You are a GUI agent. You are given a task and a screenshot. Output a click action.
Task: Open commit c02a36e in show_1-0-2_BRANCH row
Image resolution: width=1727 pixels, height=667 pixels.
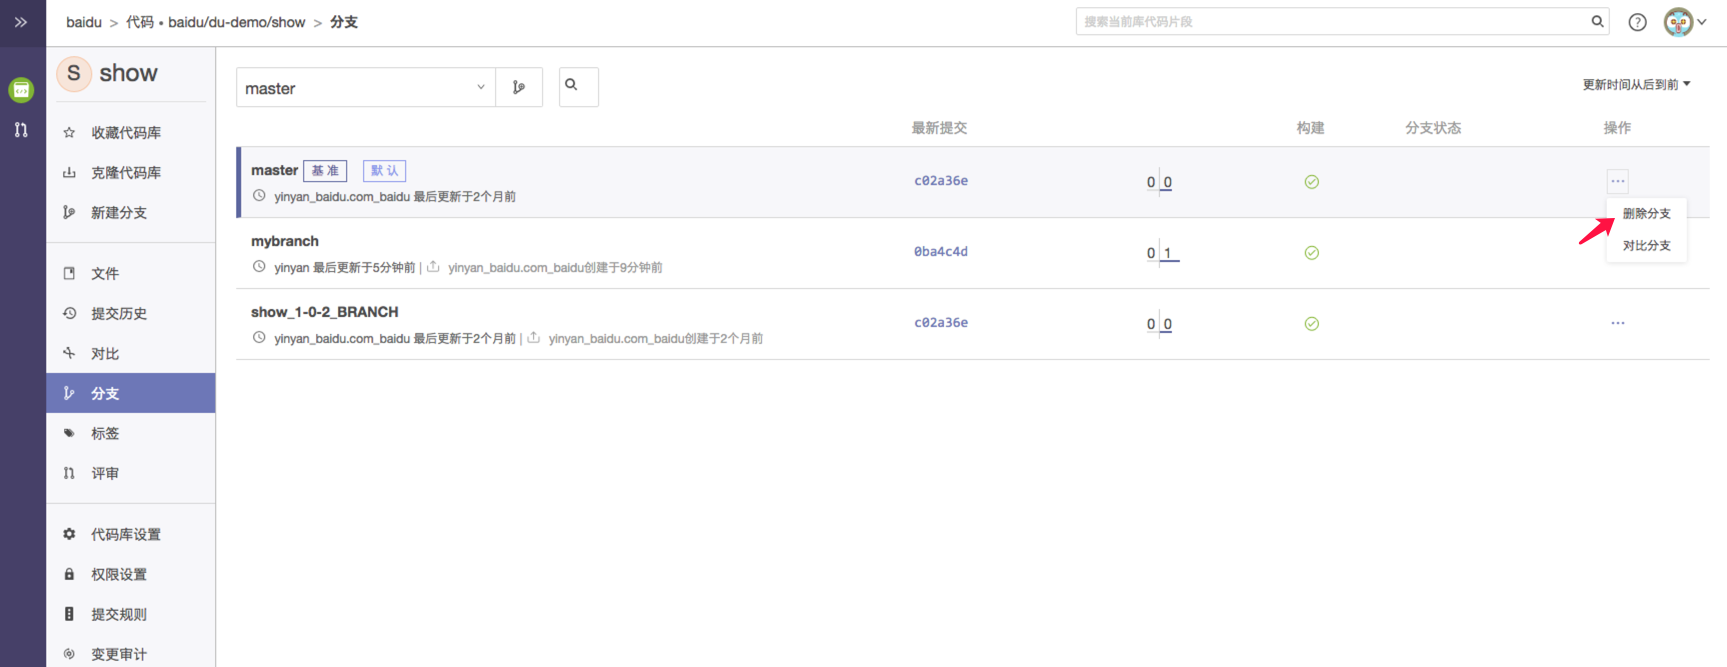[x=941, y=323]
